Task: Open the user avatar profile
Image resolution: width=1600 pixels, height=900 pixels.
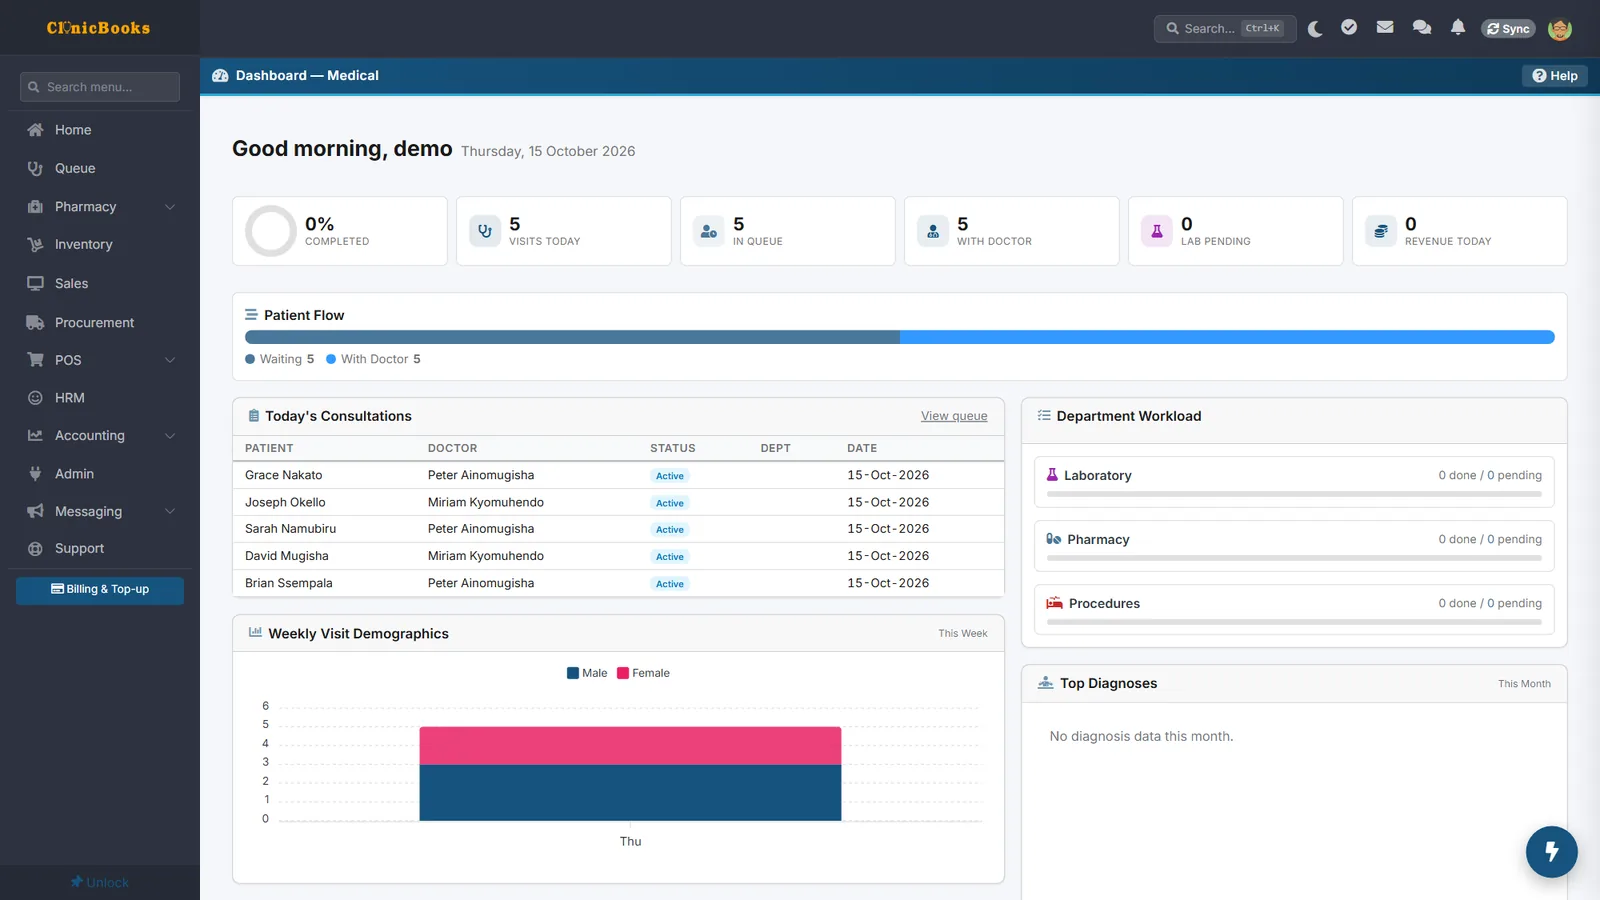Action: (x=1560, y=29)
